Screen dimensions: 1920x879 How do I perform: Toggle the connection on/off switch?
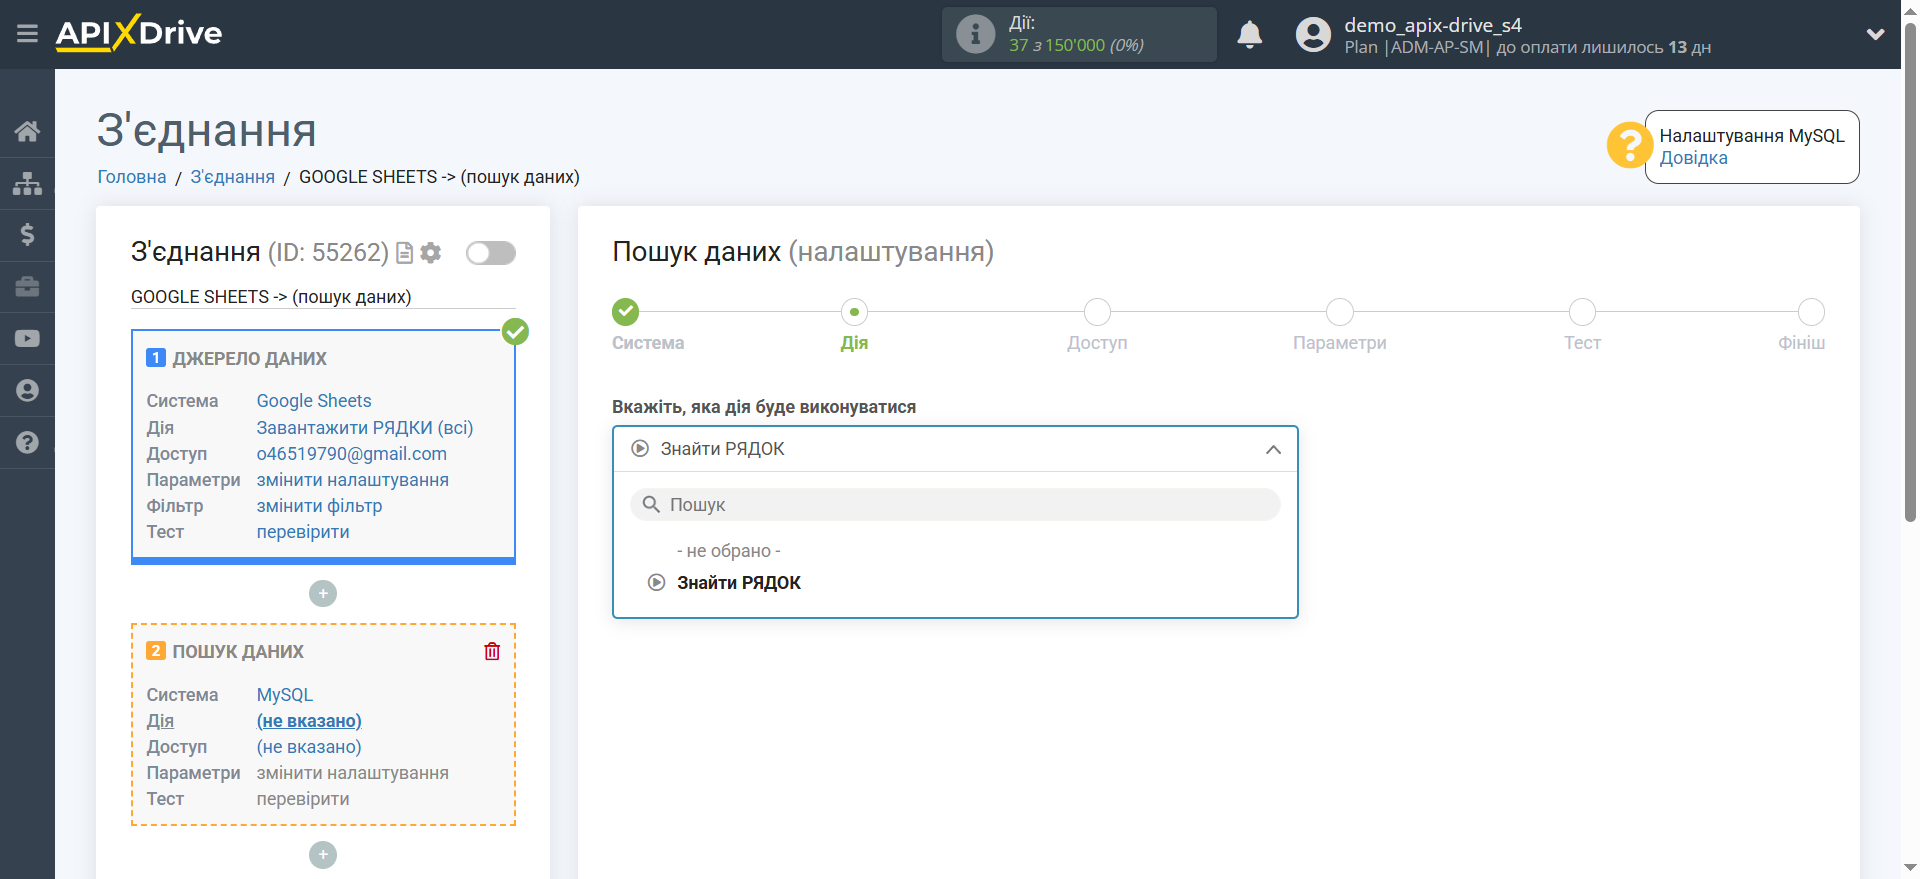[x=491, y=253]
